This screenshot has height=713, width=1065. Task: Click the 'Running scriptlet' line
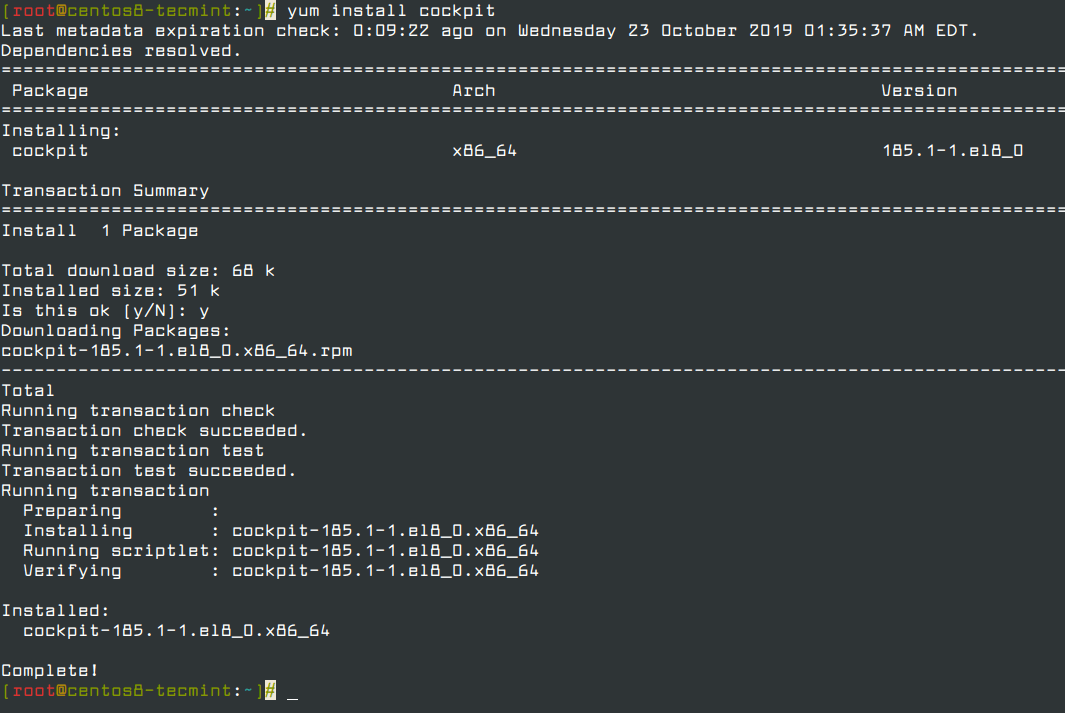[280, 551]
